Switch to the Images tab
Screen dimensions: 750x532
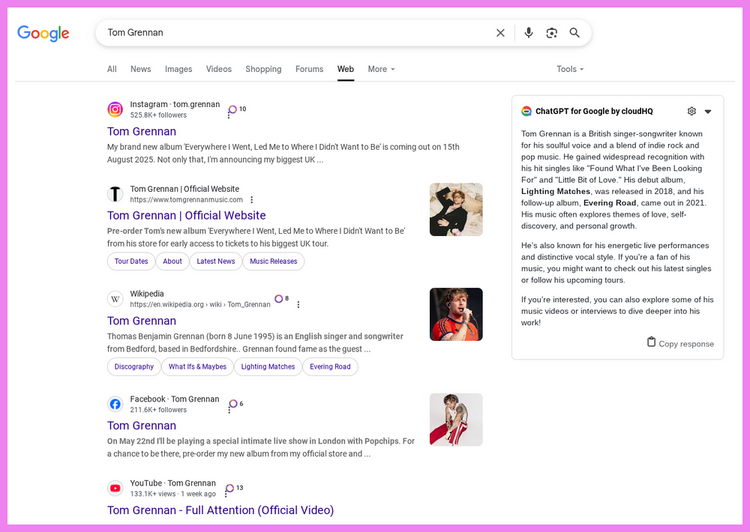[178, 69]
